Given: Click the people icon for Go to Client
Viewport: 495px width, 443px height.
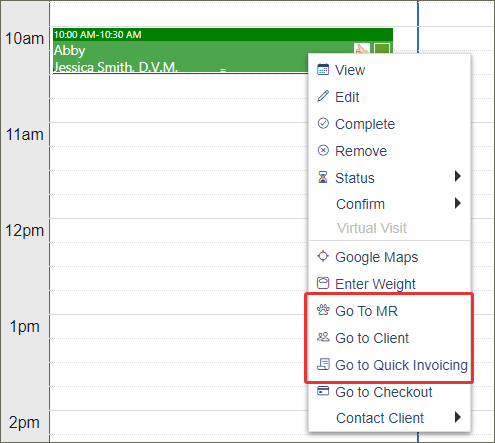Looking at the screenshot, I should pos(323,337).
